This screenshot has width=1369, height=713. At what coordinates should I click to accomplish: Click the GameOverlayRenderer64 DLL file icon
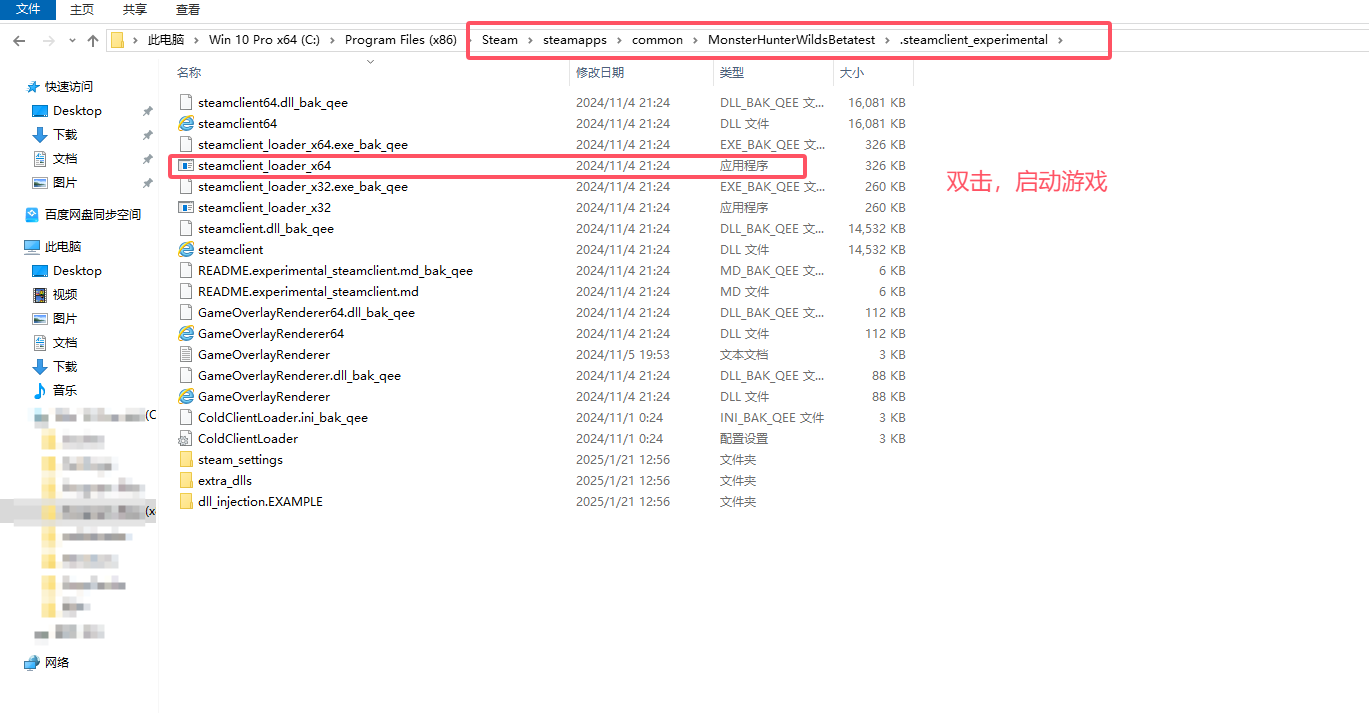tap(186, 334)
